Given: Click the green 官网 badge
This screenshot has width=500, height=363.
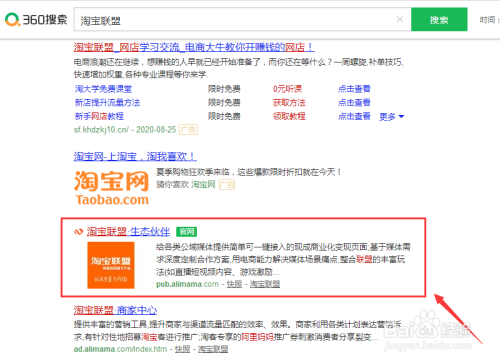Looking at the screenshot, I should [x=187, y=232].
